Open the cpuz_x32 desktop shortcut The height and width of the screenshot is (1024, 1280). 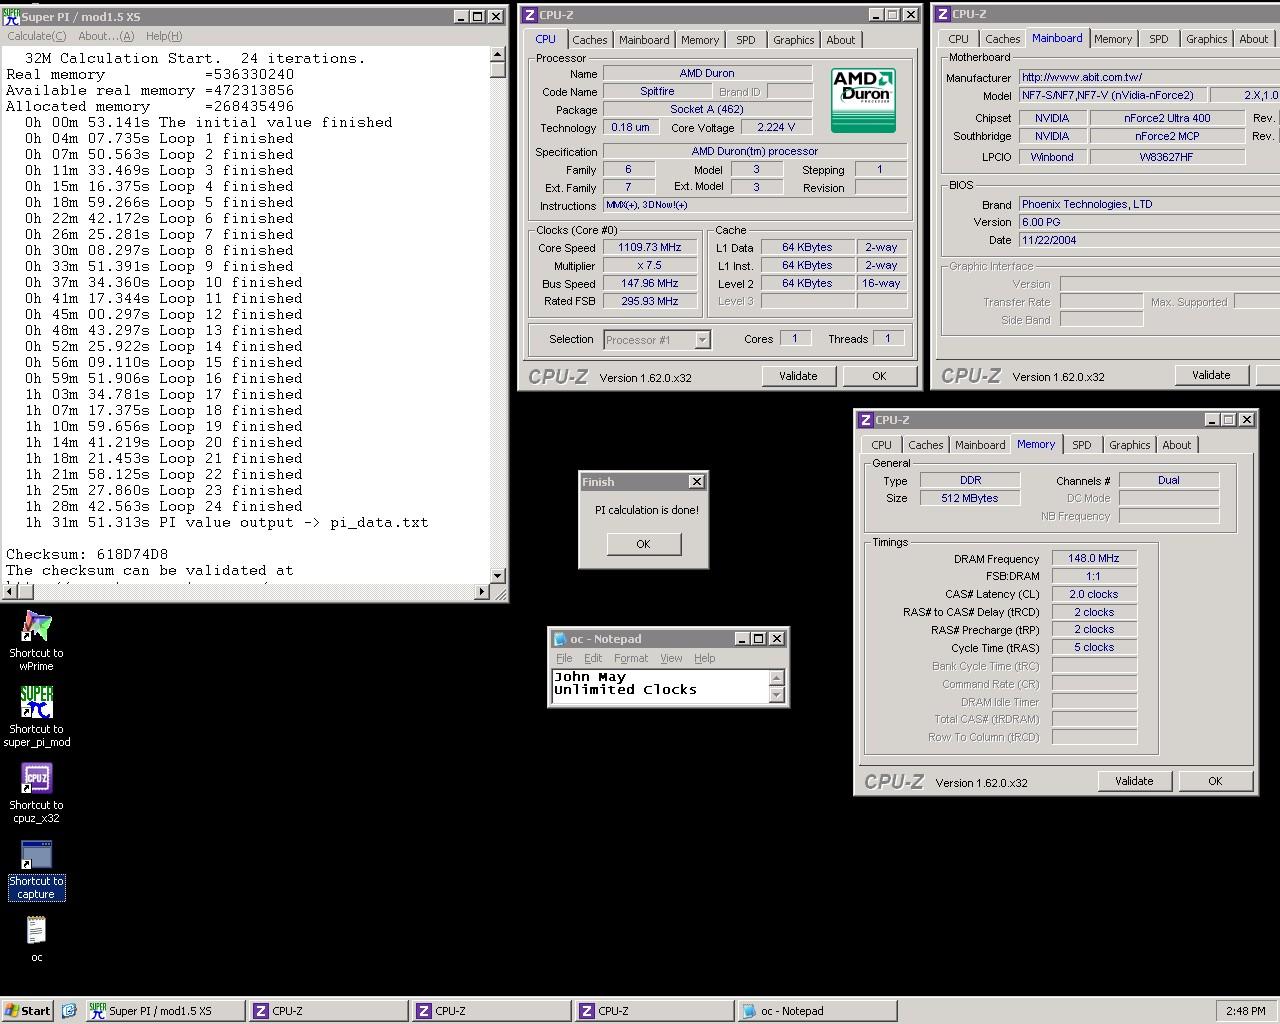(36, 792)
